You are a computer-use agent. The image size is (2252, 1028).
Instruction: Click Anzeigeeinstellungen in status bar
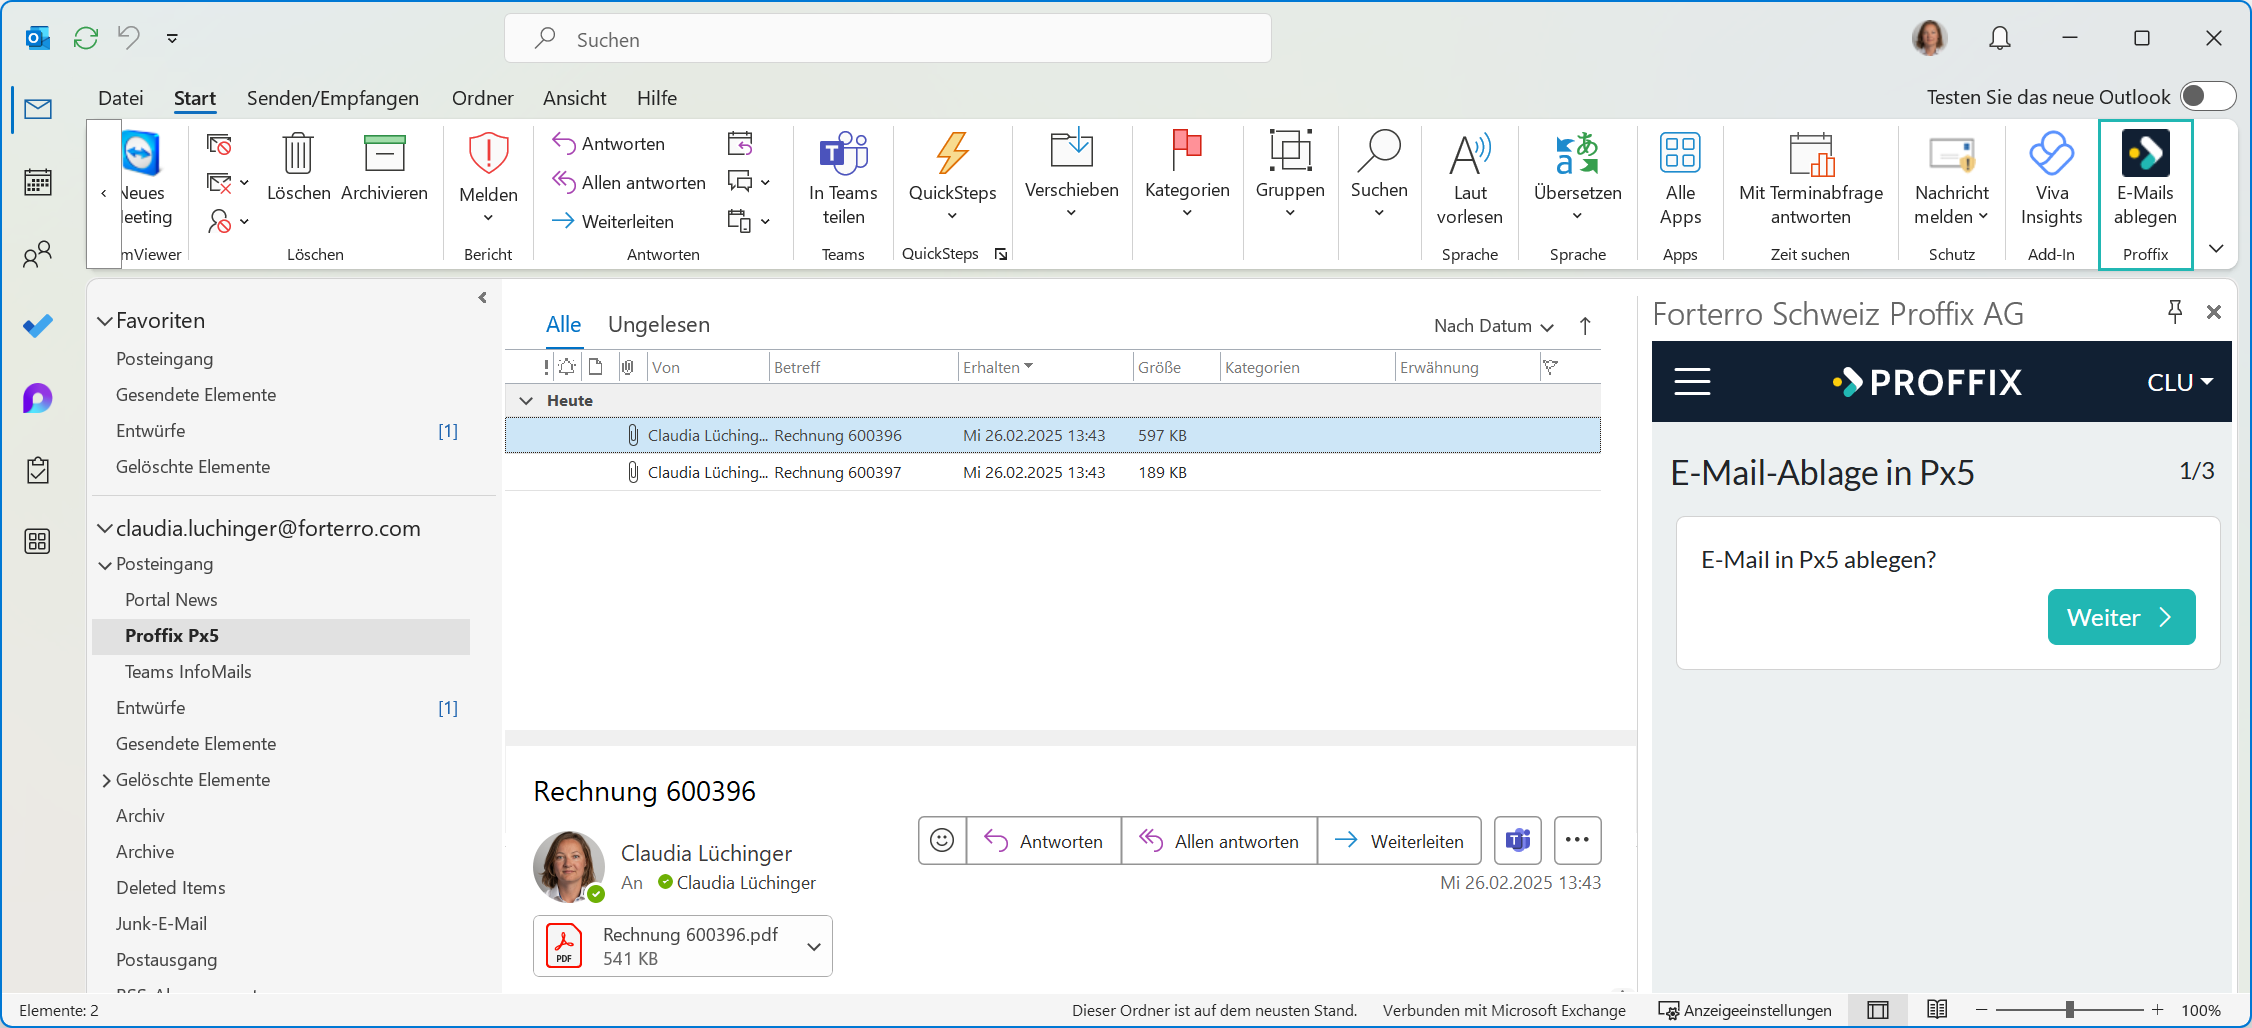click(1745, 1010)
